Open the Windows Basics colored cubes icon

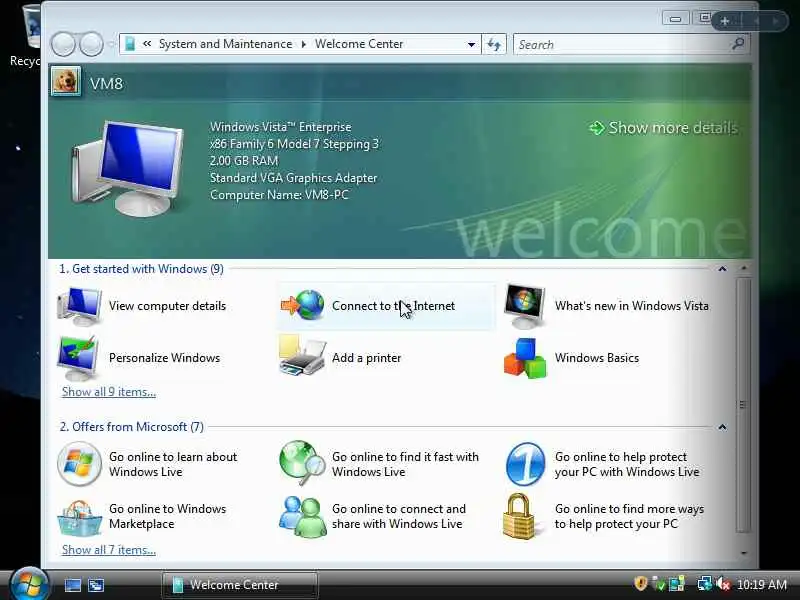point(525,358)
